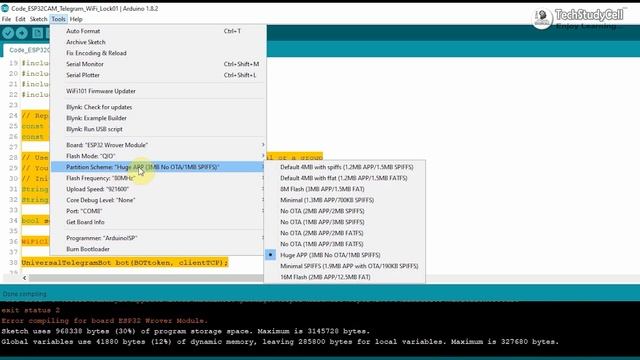Image resolution: width=640 pixels, height=360 pixels.
Task: Click the "exit status 2" console line
Action: [x=31, y=310]
